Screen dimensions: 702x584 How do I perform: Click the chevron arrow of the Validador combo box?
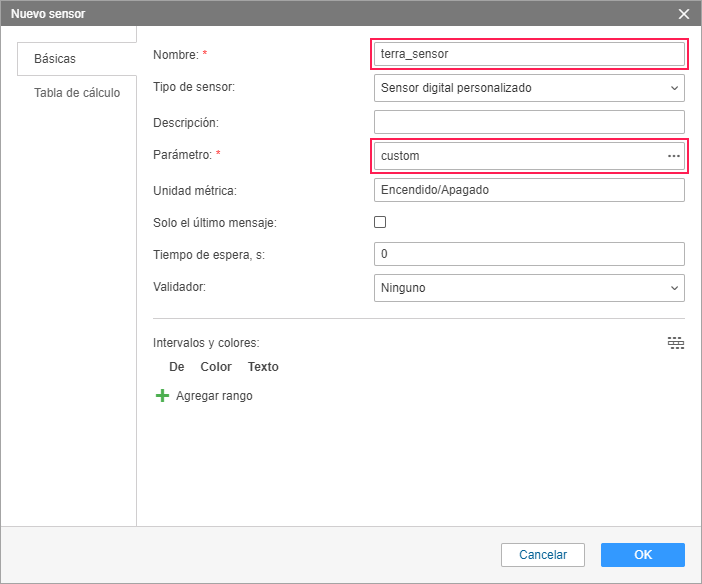click(x=674, y=288)
